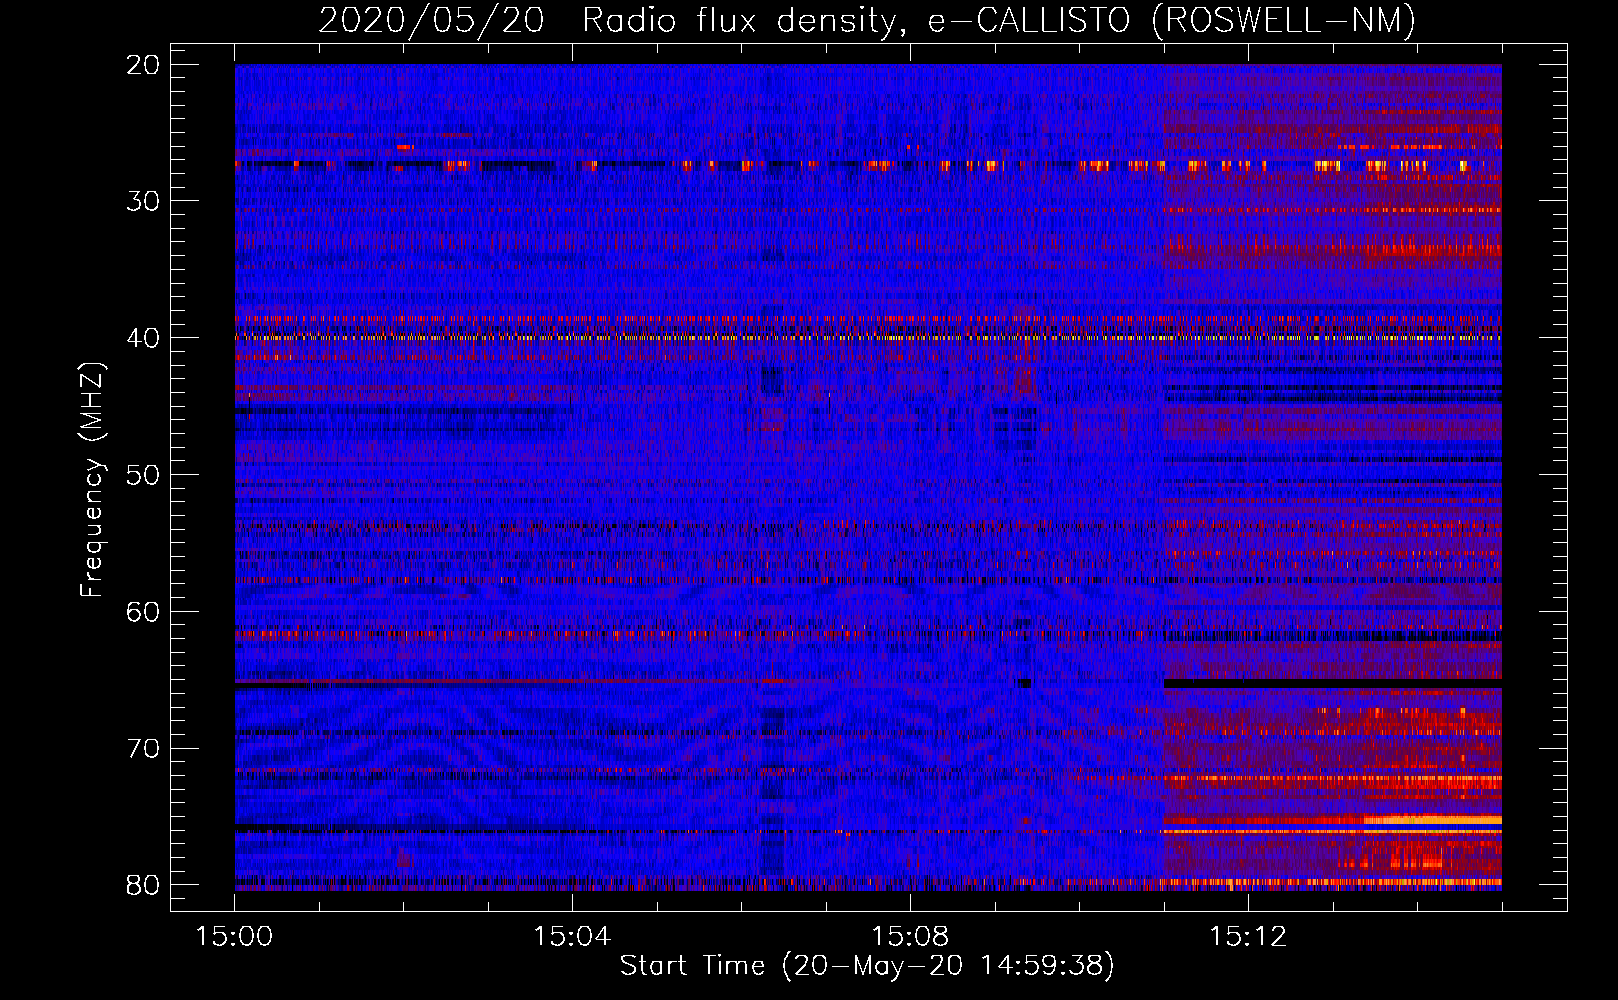Select the Frequency (MHZ) axis label
Image resolution: width=1618 pixels, height=1000 pixels.
(92, 480)
